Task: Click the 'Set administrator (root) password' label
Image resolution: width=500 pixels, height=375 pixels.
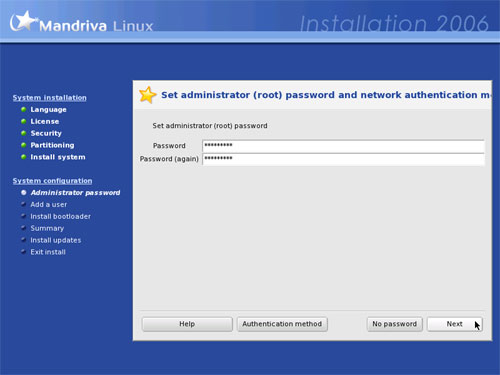Action: point(210,126)
